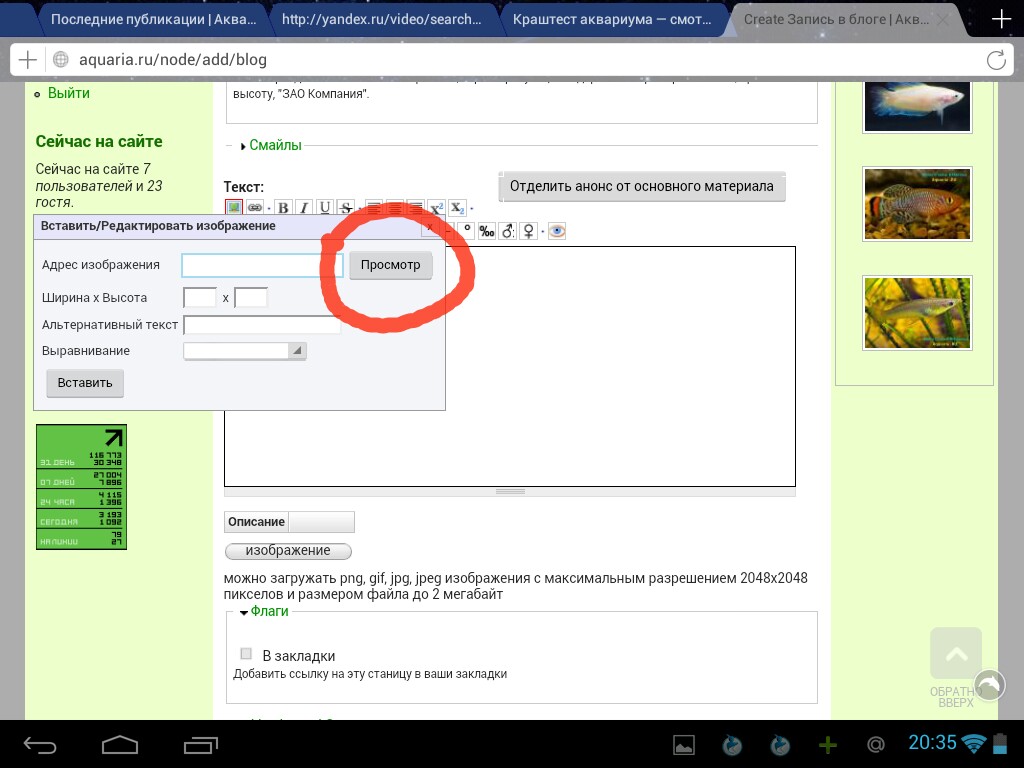
Task: Click the eye preview icon in toolbar
Action: (x=557, y=231)
